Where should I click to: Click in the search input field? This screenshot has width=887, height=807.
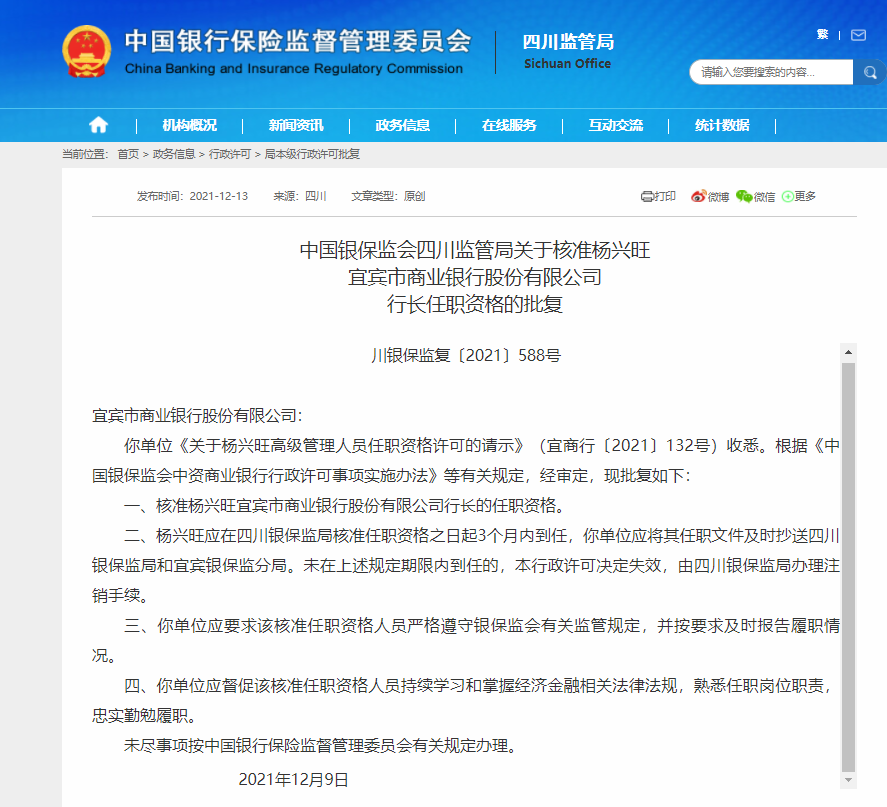[770, 72]
